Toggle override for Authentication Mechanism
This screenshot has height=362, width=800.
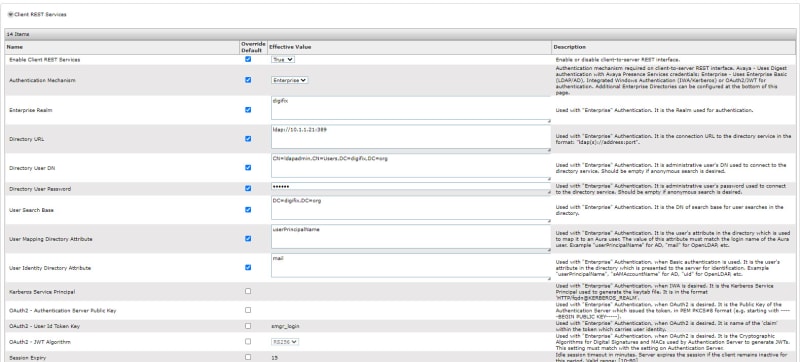point(248,80)
